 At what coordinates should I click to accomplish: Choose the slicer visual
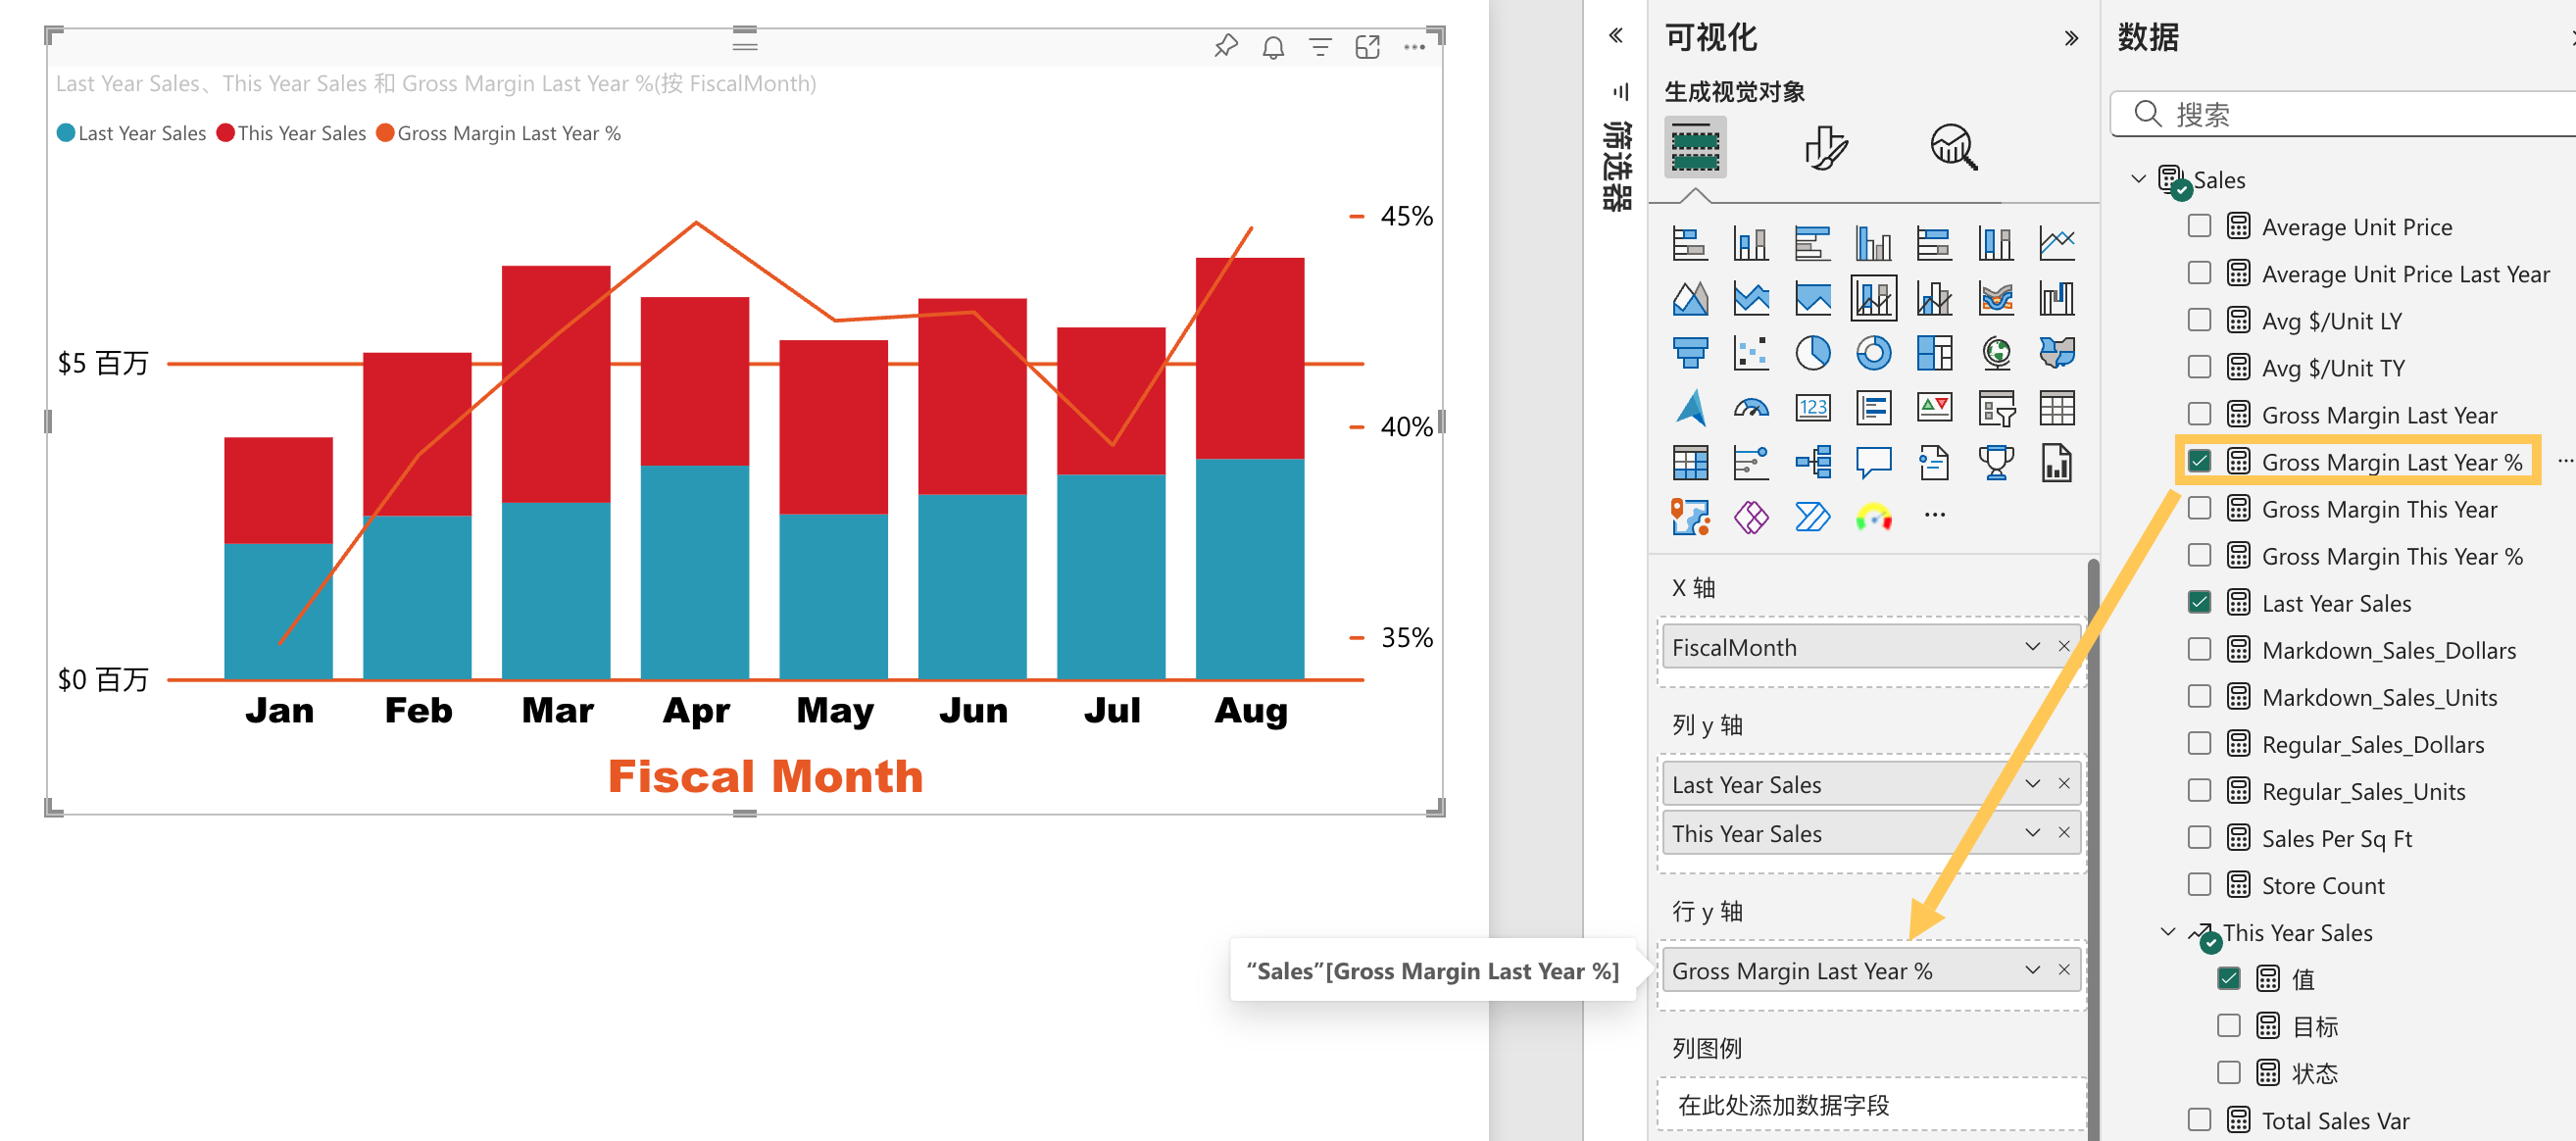(x=1996, y=408)
